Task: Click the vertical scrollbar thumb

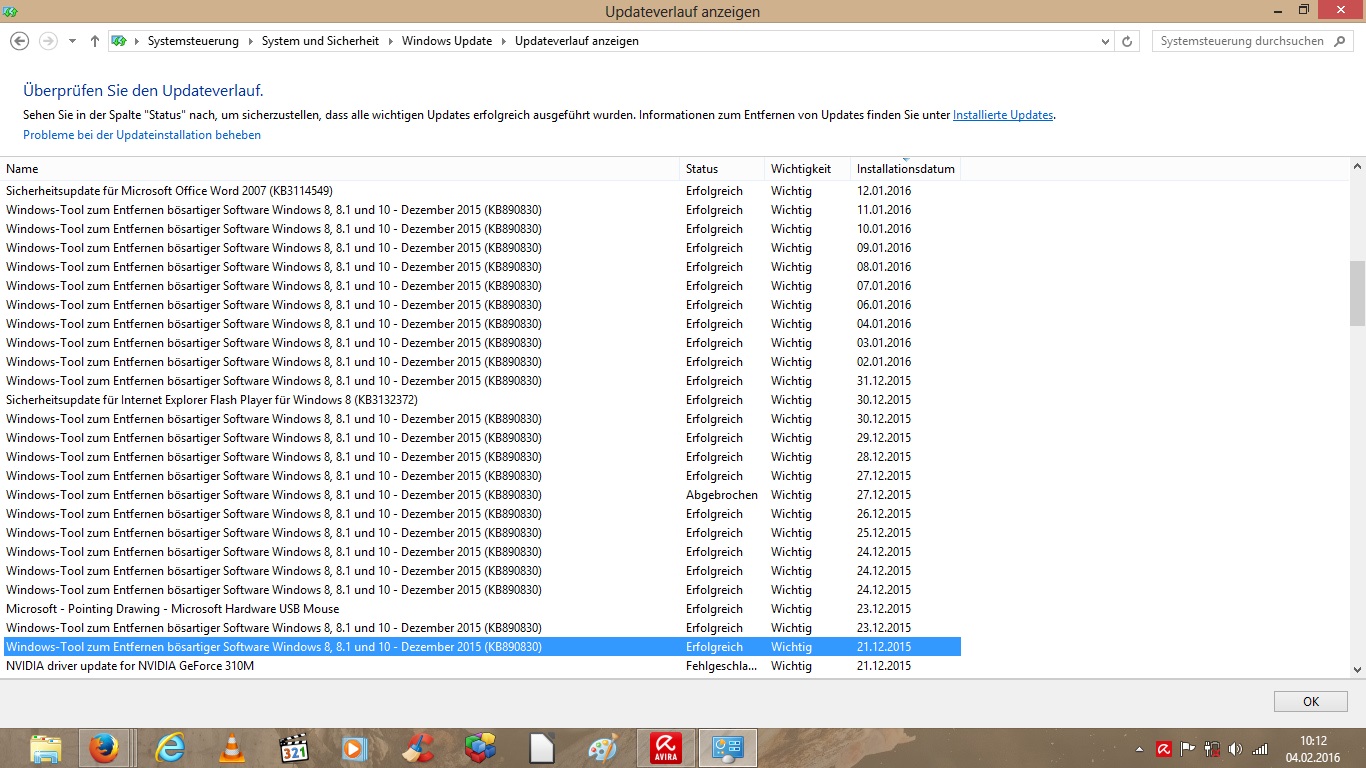Action: pyautogui.click(x=1357, y=292)
